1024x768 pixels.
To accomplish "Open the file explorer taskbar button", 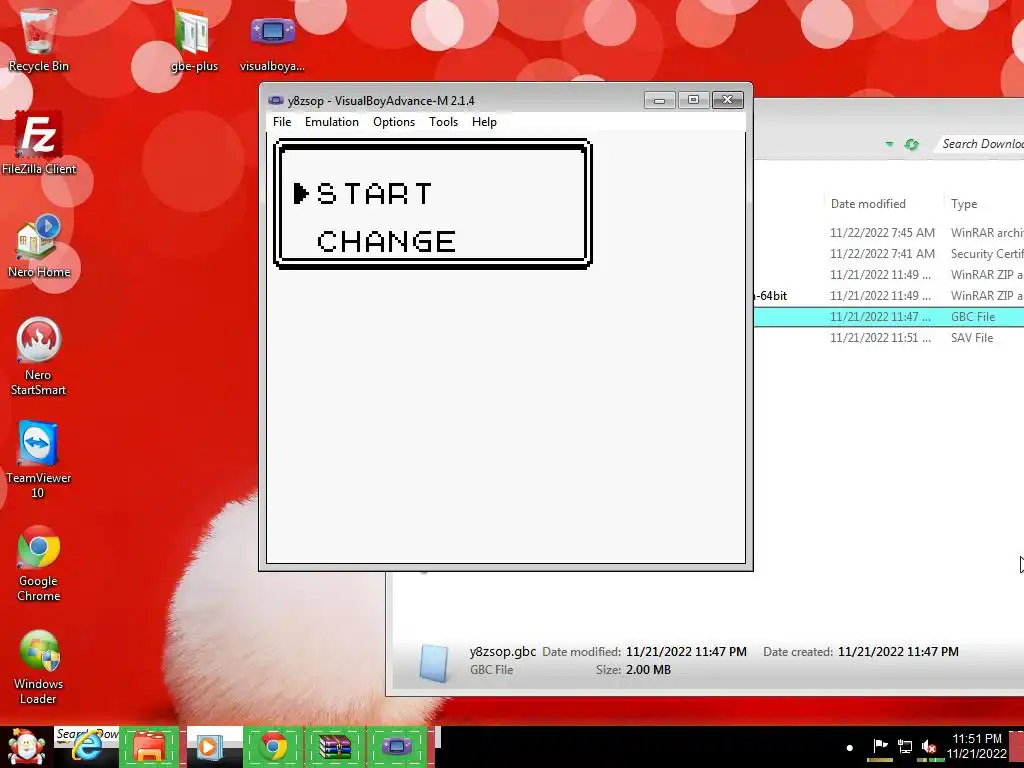I will coord(149,746).
